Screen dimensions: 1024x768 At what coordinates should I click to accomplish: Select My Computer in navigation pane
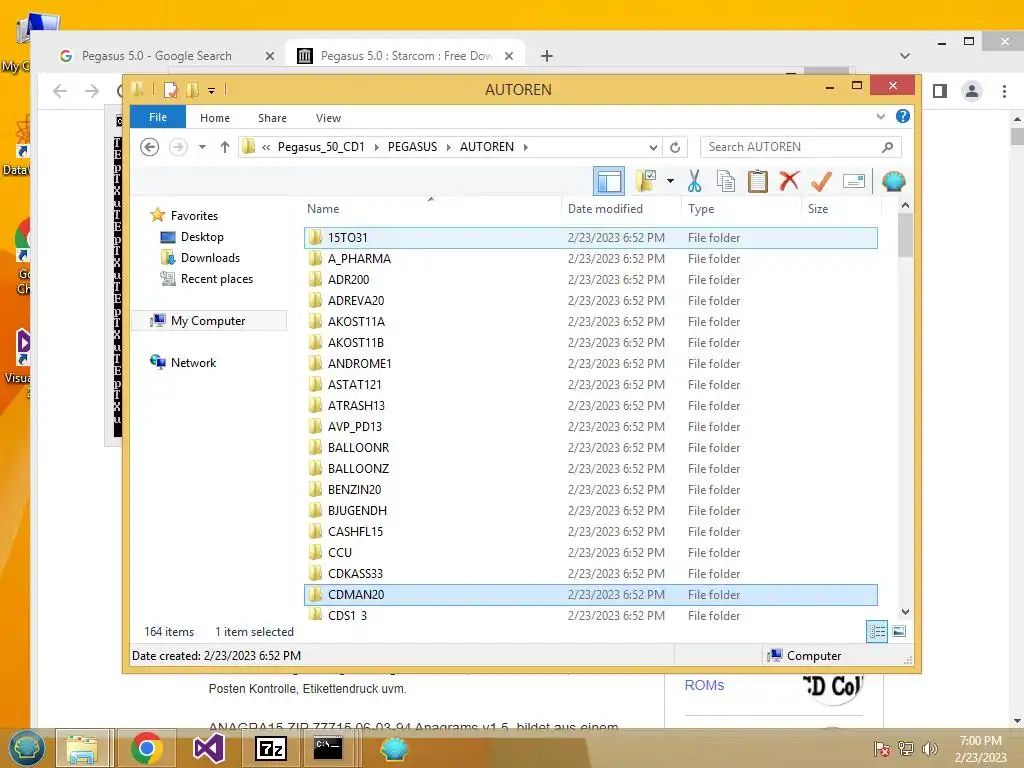208,321
